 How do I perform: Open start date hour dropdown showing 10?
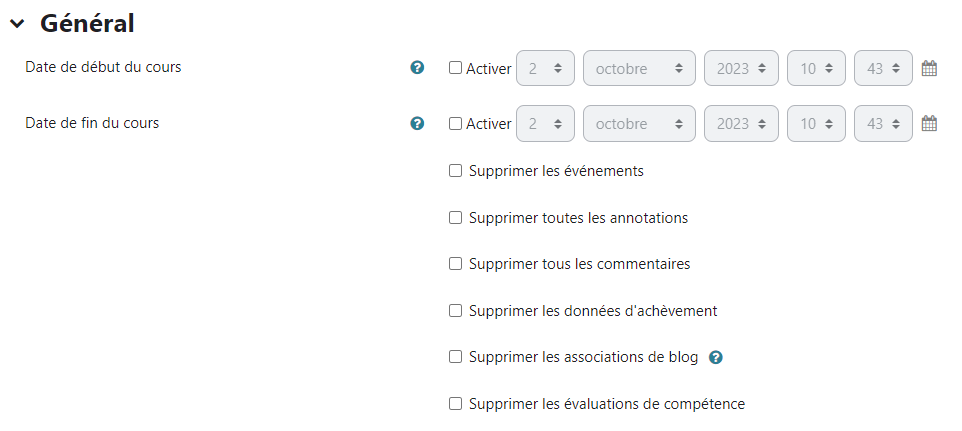tap(816, 69)
